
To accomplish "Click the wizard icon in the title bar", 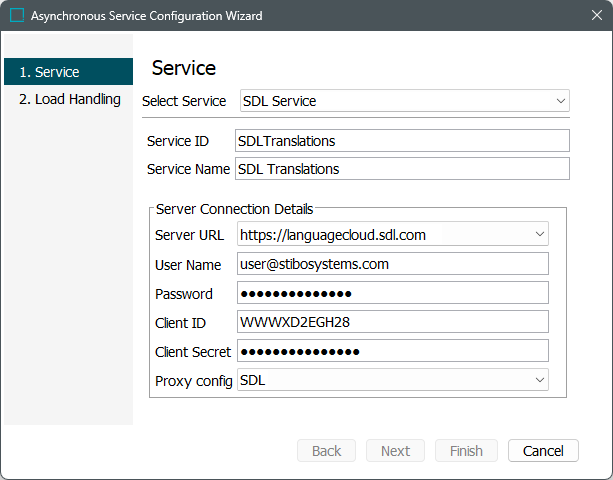I will click(17, 16).
